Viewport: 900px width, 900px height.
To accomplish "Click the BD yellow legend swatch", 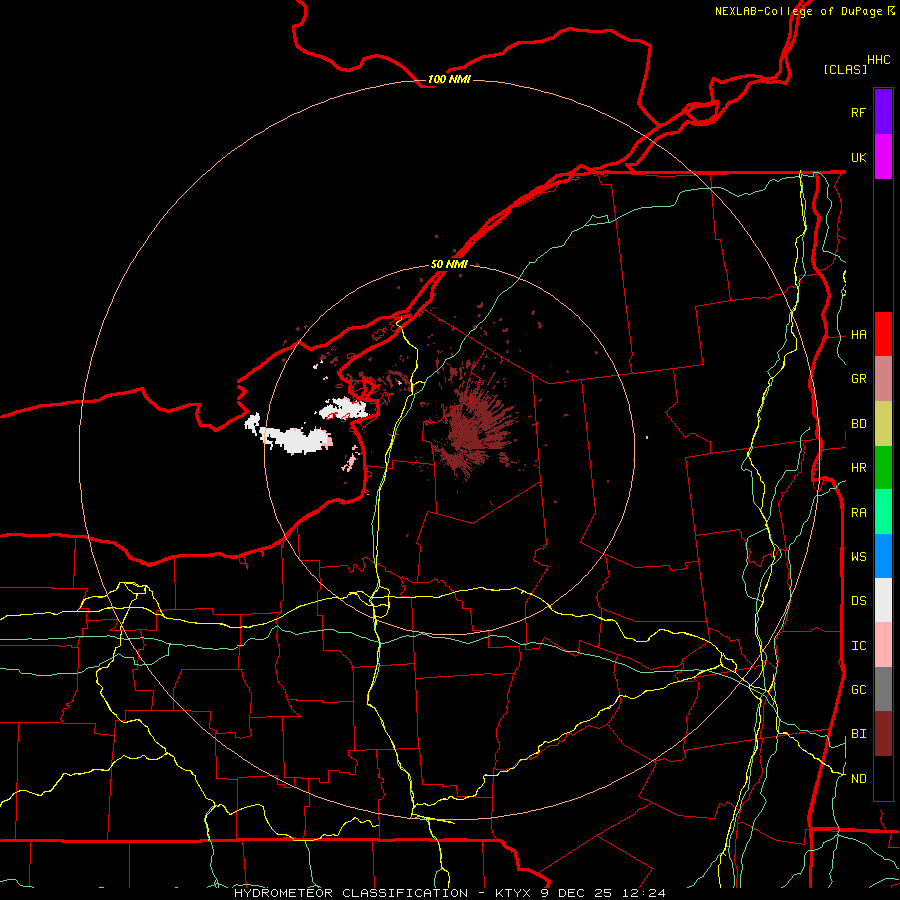I will pyautogui.click(x=883, y=424).
